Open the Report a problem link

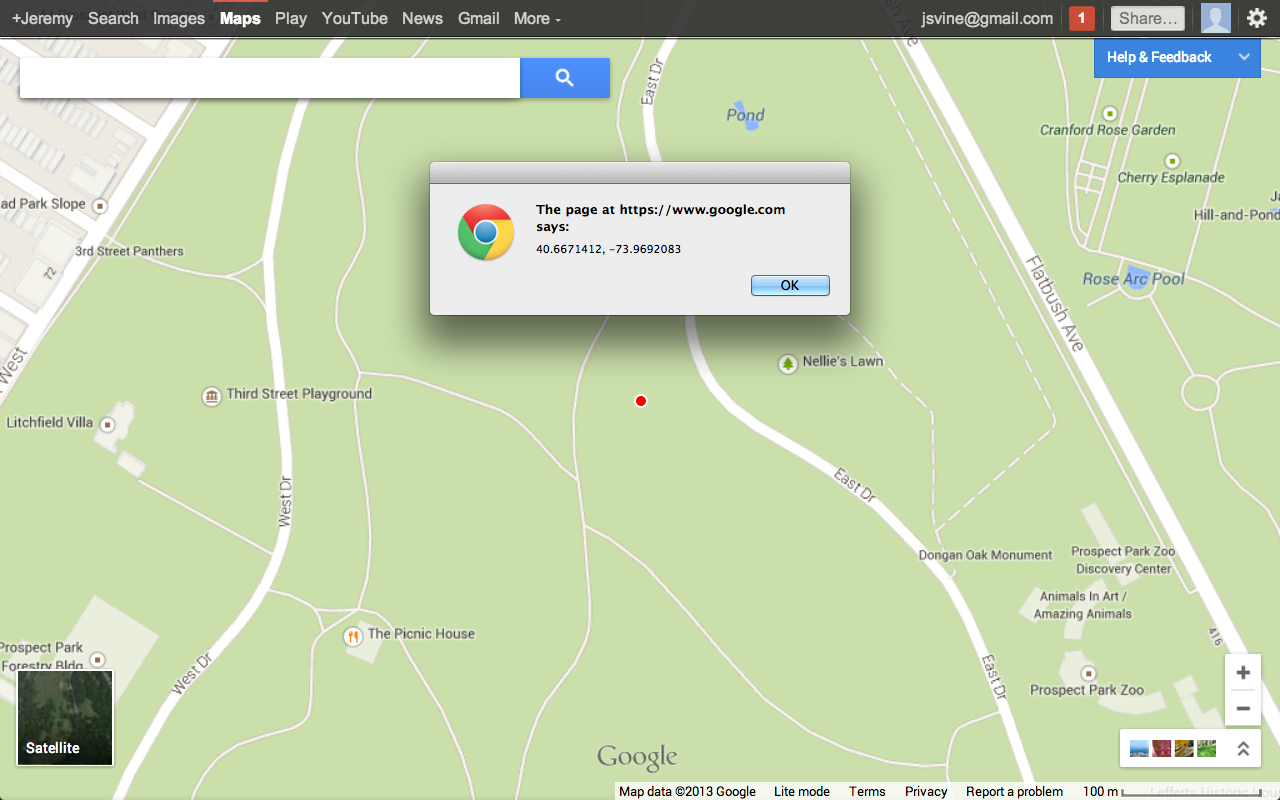pos(1014,791)
